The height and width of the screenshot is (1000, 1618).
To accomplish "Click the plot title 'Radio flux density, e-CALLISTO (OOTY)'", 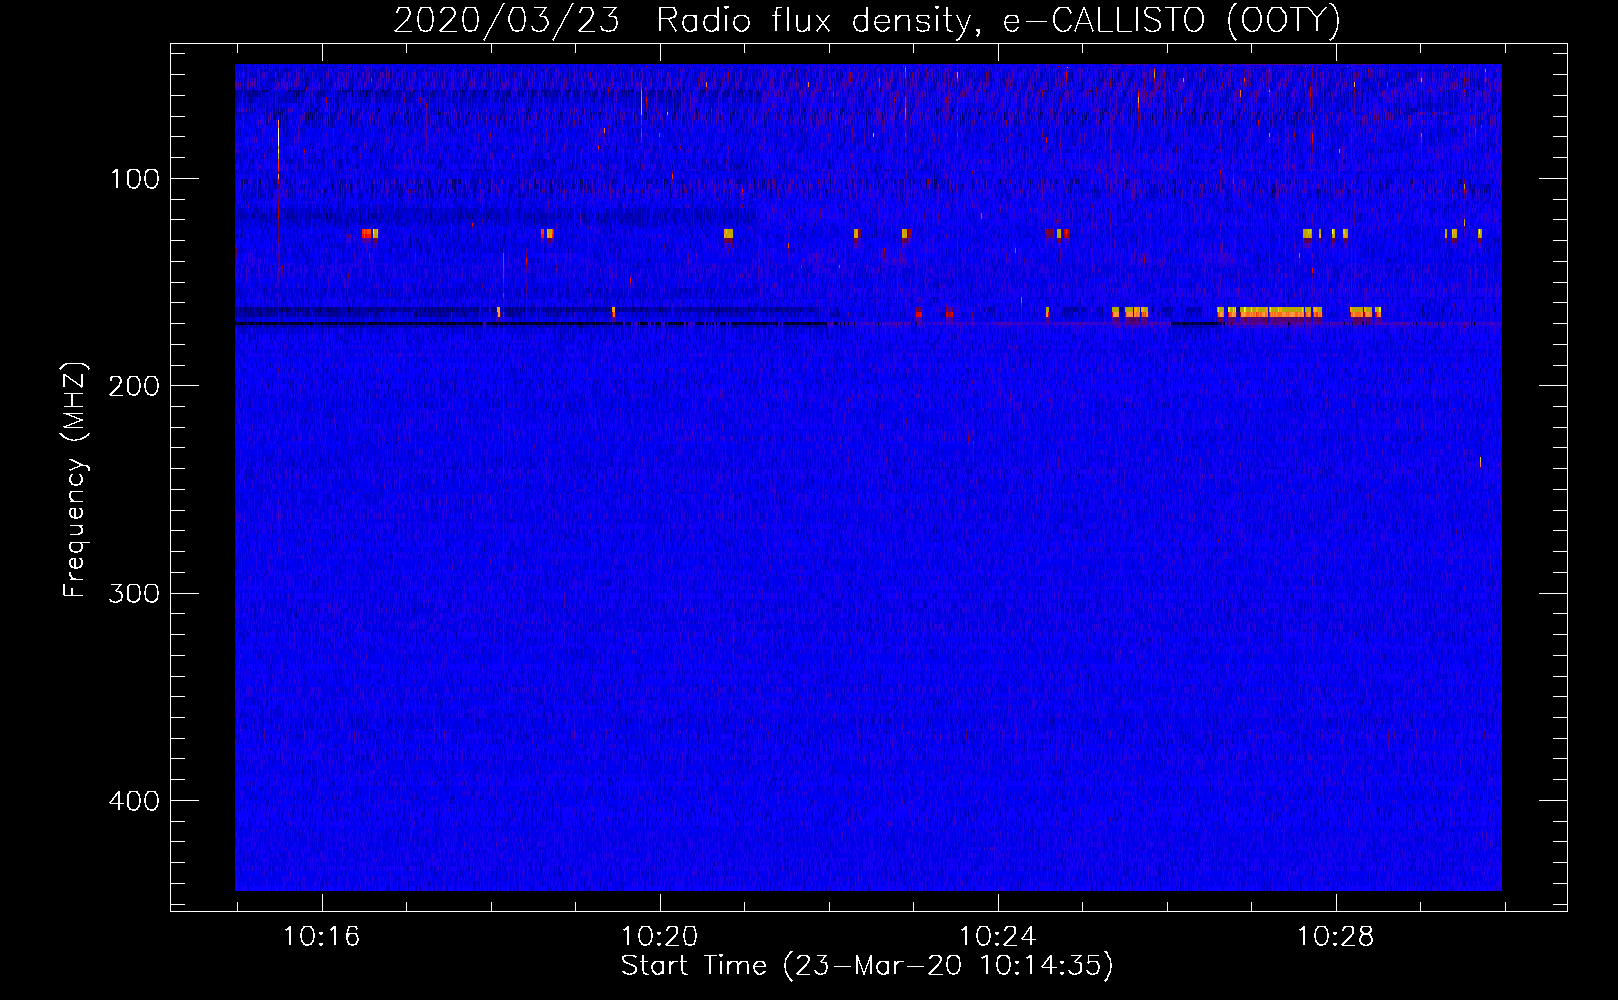I will click(998, 20).
